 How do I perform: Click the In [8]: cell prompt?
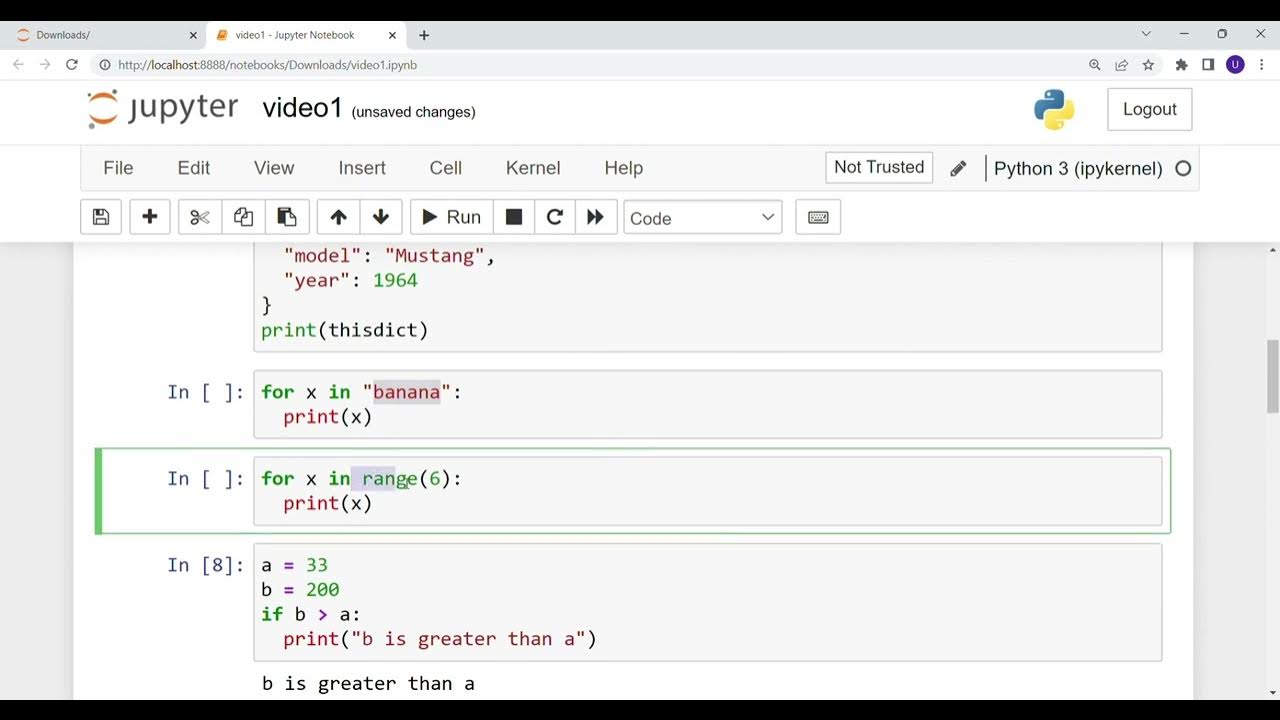pos(205,566)
